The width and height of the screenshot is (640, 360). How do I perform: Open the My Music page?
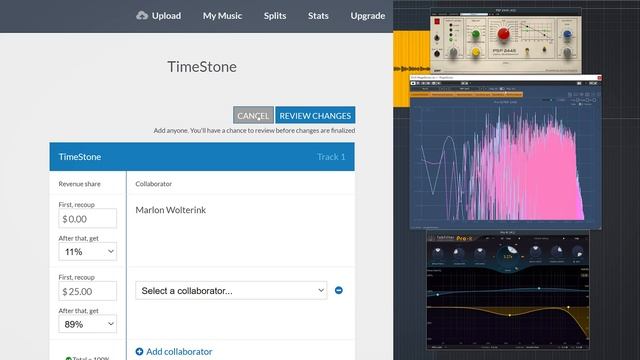[x=222, y=16]
